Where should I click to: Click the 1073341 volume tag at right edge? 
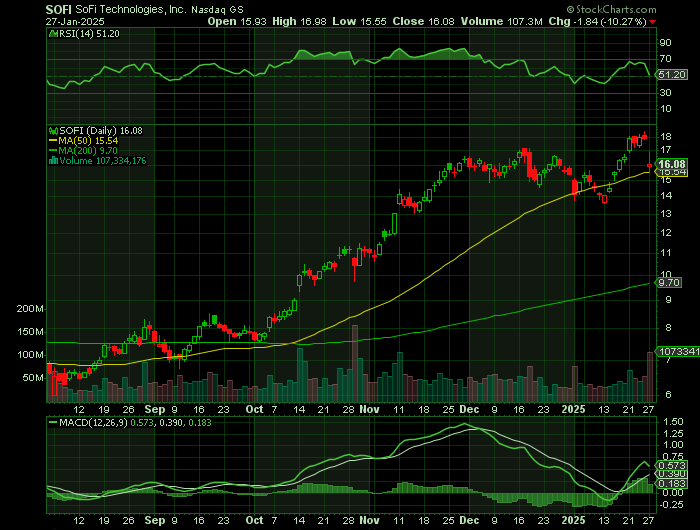(678, 352)
